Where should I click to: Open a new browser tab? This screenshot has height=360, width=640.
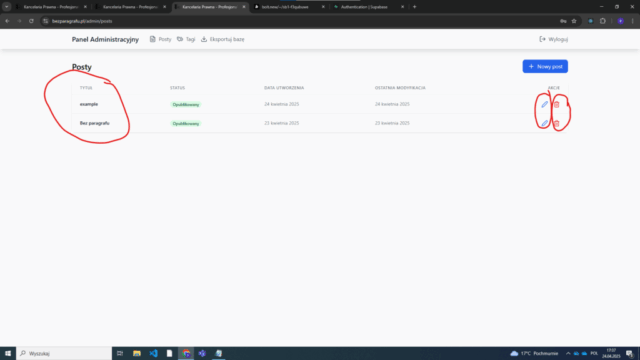point(414,7)
